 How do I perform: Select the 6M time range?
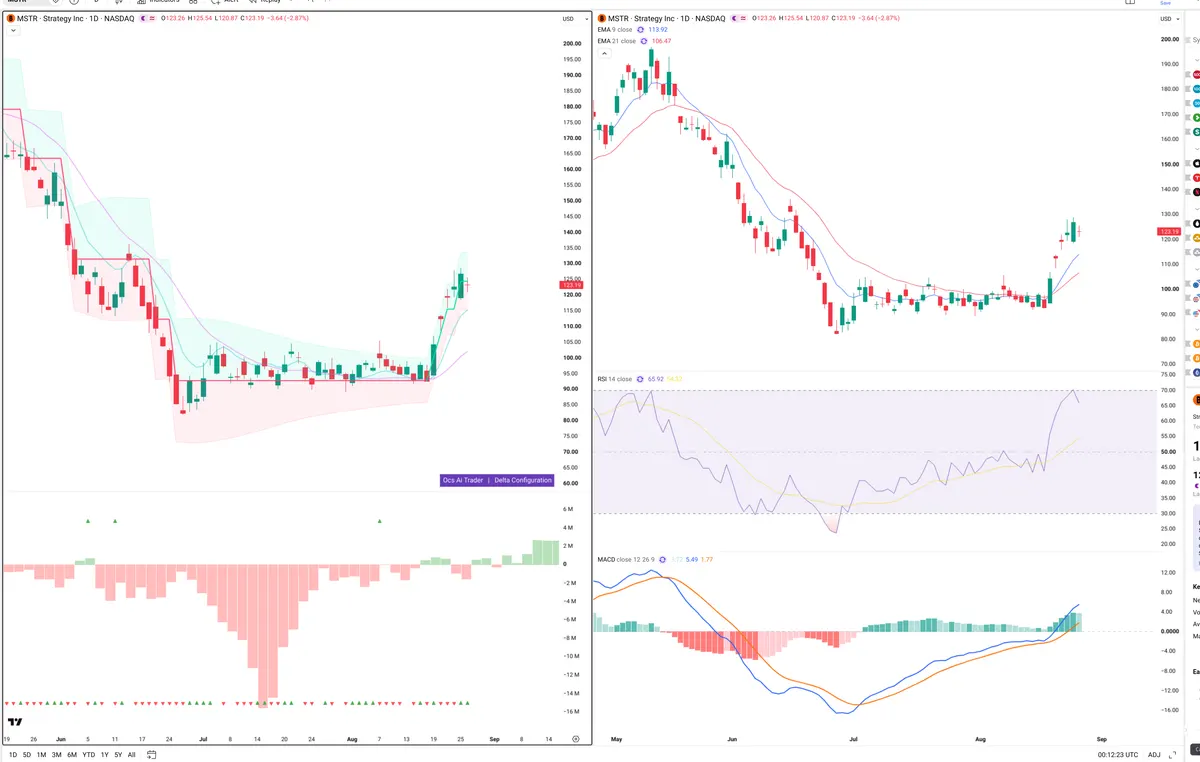tap(72, 754)
